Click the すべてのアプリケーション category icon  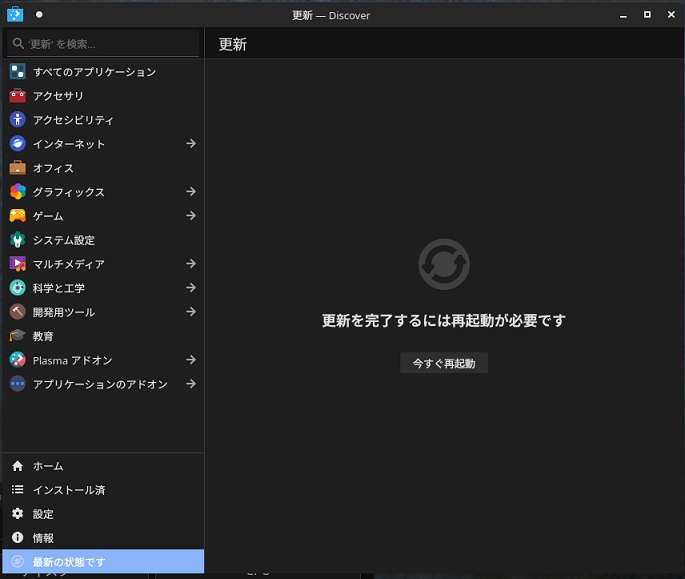[17, 72]
